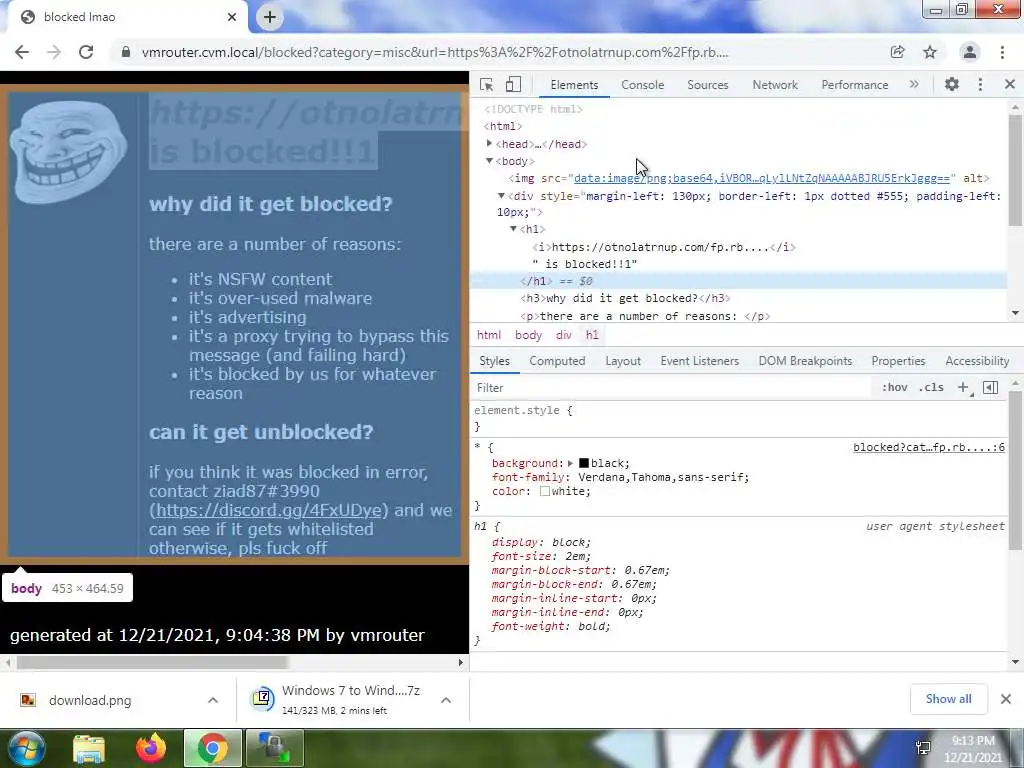Expand the head element node
This screenshot has height=768, width=1024.
coord(489,144)
